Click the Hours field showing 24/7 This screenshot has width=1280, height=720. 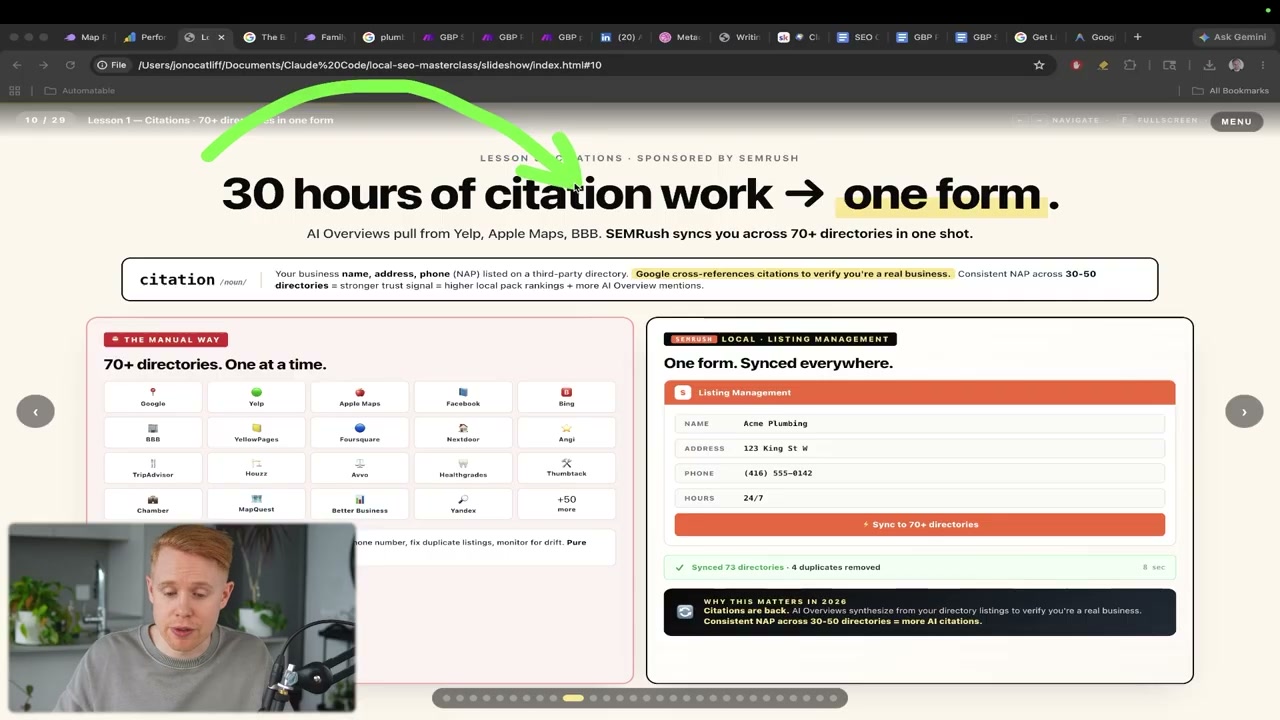[x=920, y=498]
